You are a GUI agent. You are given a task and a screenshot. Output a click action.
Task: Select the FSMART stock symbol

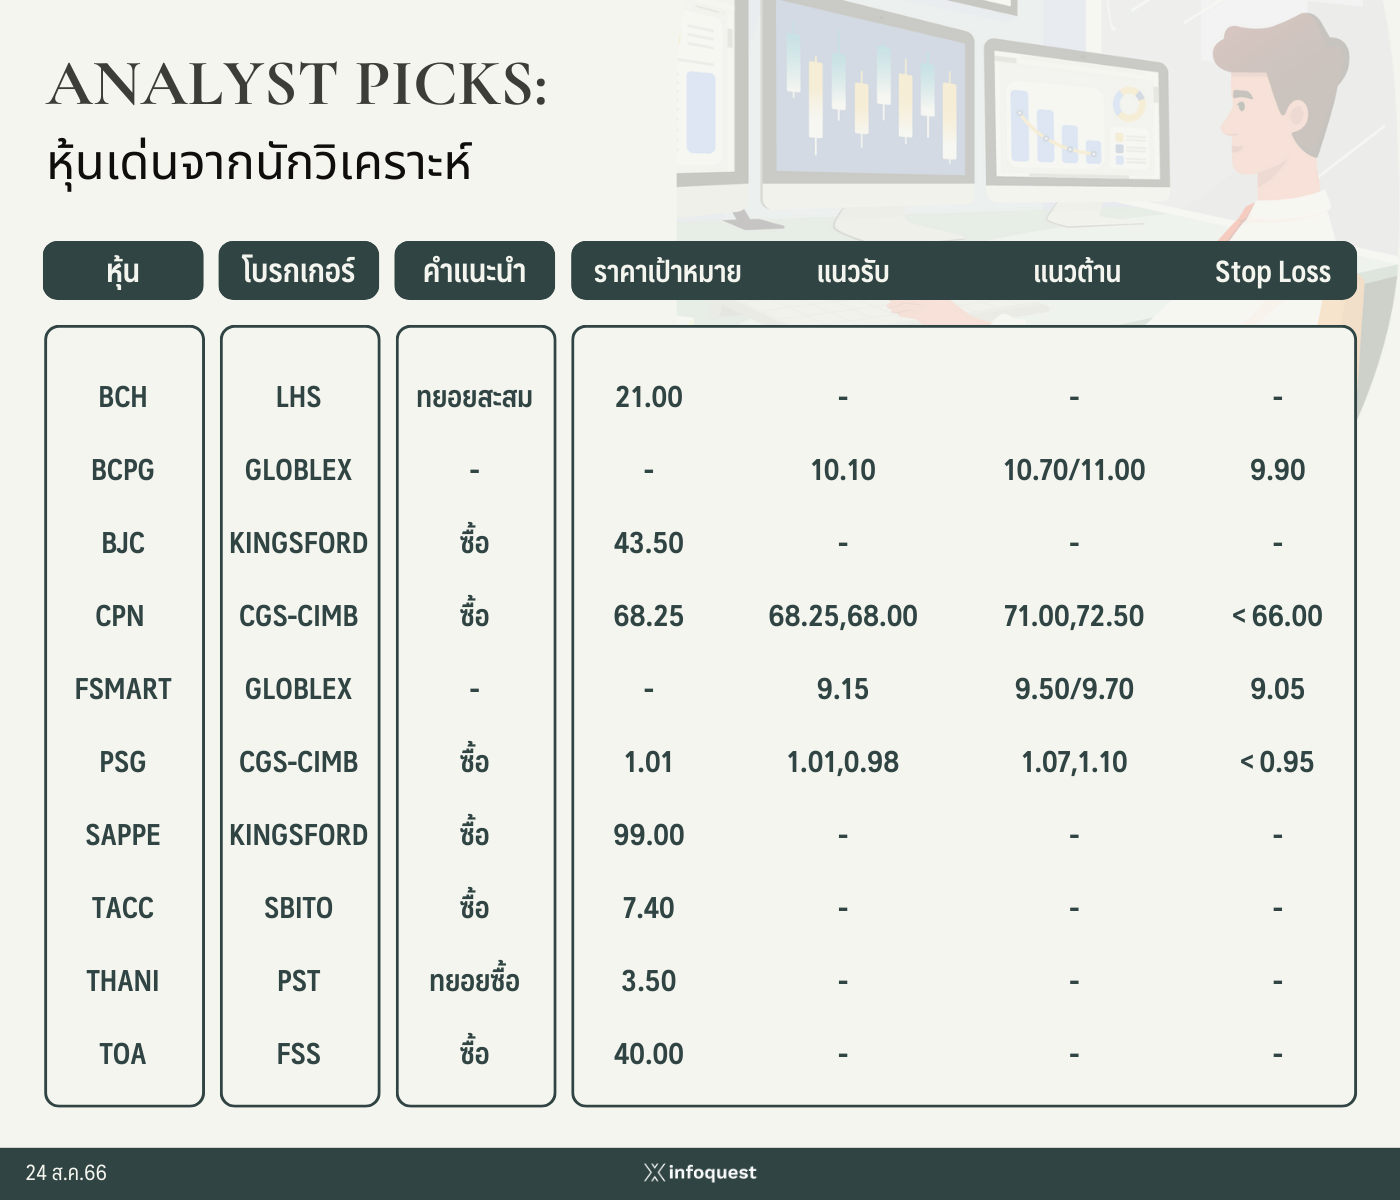[123, 689]
